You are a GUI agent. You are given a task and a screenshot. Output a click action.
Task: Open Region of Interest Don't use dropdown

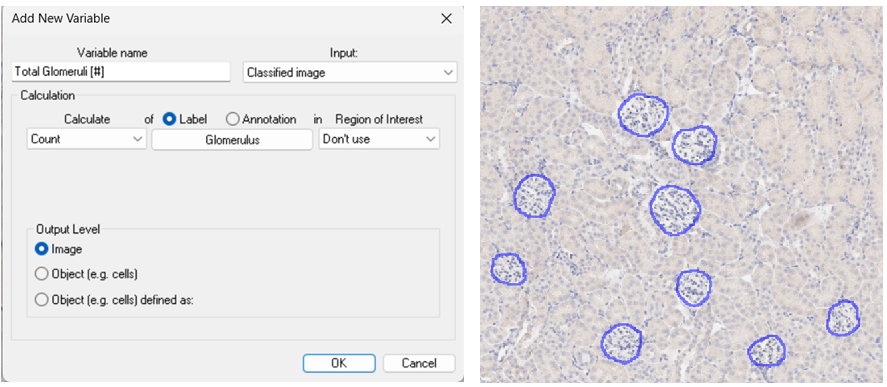point(379,139)
